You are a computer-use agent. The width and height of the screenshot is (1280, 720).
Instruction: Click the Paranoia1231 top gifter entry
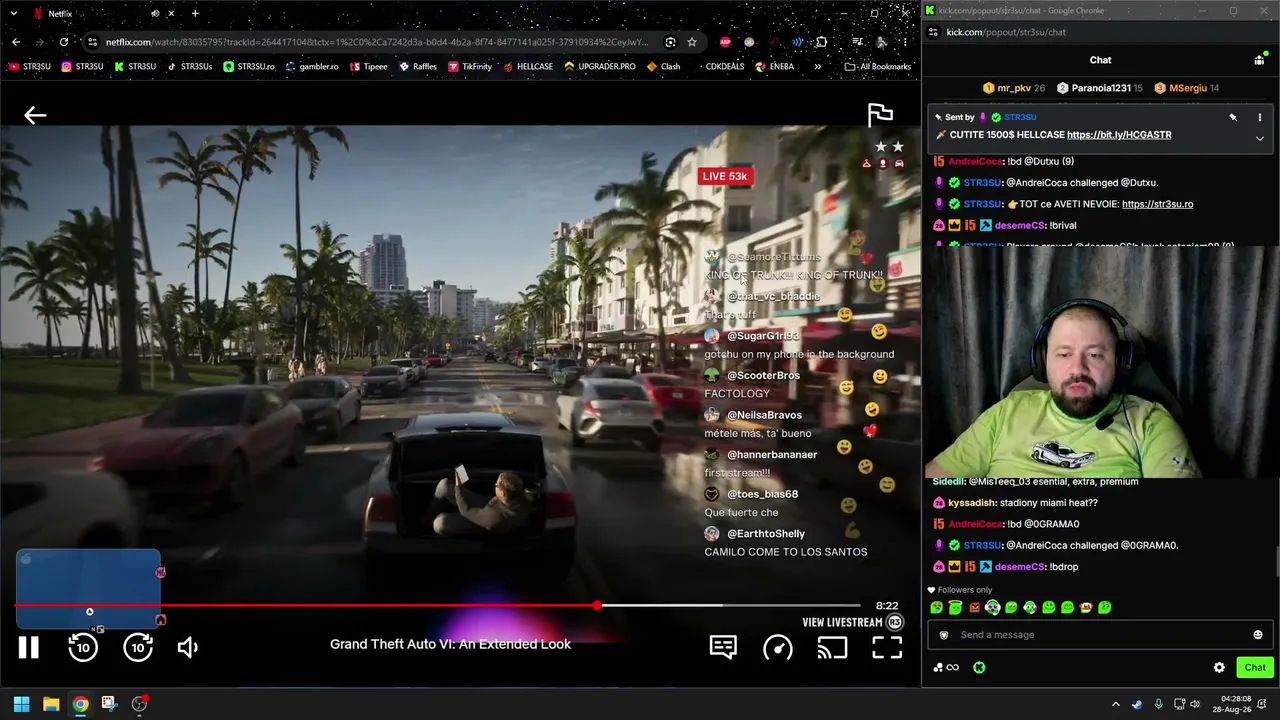pyautogui.click(x=1100, y=88)
